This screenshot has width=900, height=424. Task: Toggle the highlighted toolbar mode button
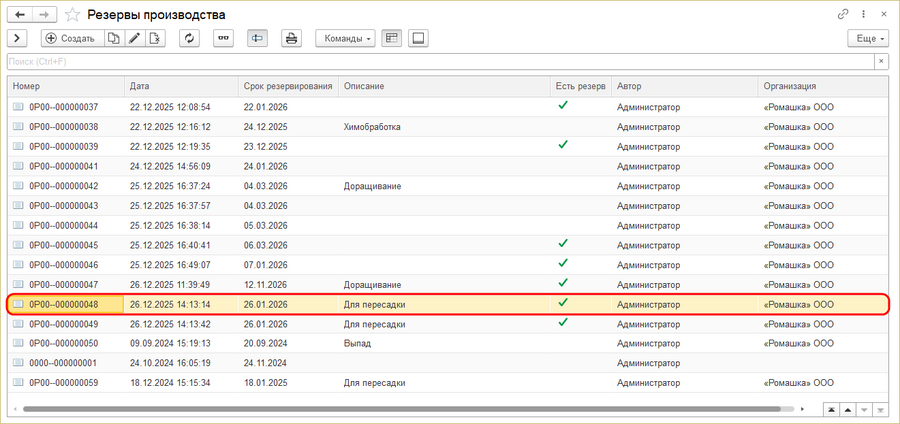[x=257, y=38]
